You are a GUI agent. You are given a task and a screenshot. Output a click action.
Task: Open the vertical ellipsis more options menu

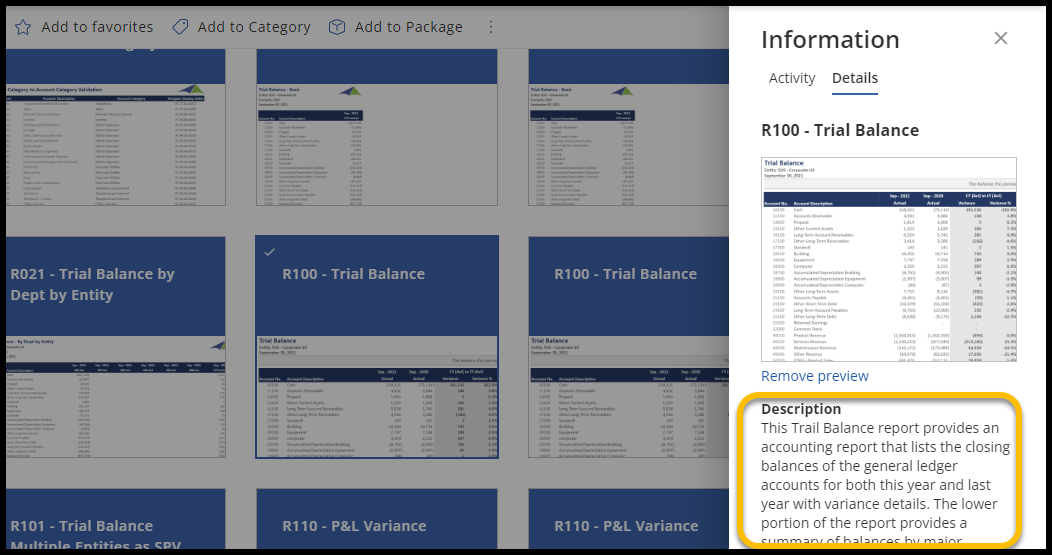[490, 27]
